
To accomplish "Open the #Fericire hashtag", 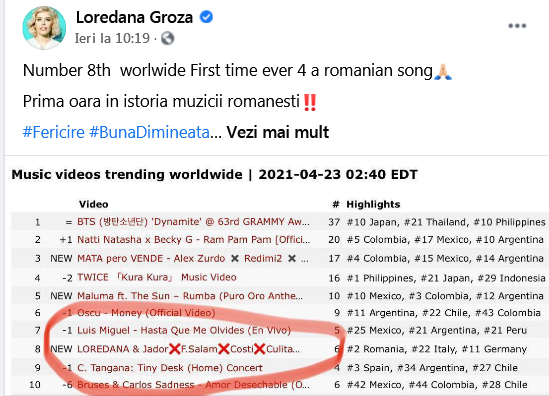I will click(54, 132).
